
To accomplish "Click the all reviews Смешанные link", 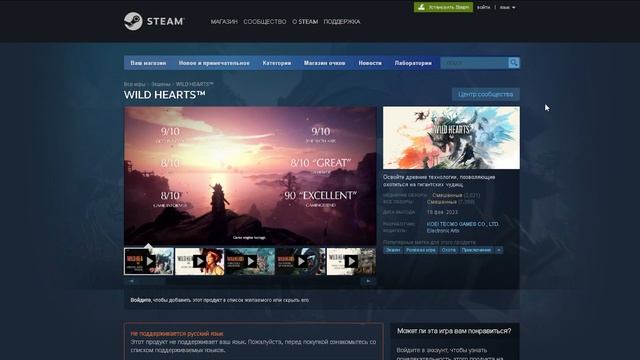I will (x=442, y=202).
